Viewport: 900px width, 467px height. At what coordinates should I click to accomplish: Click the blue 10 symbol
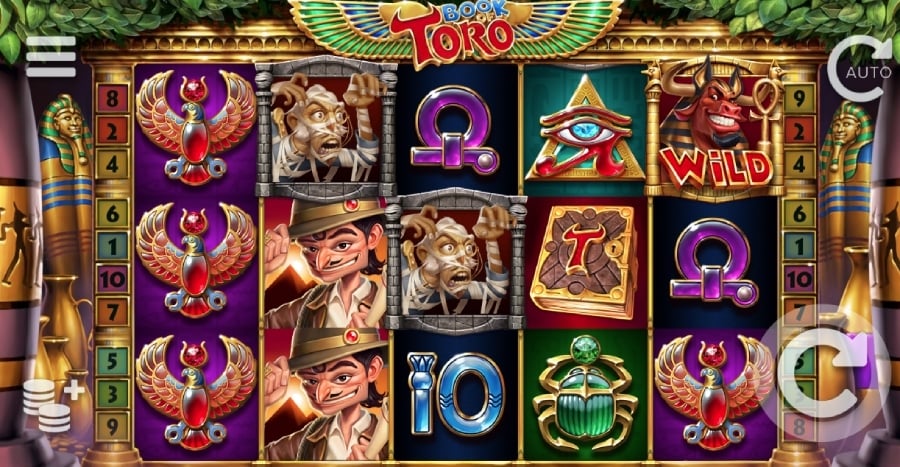pos(456,393)
